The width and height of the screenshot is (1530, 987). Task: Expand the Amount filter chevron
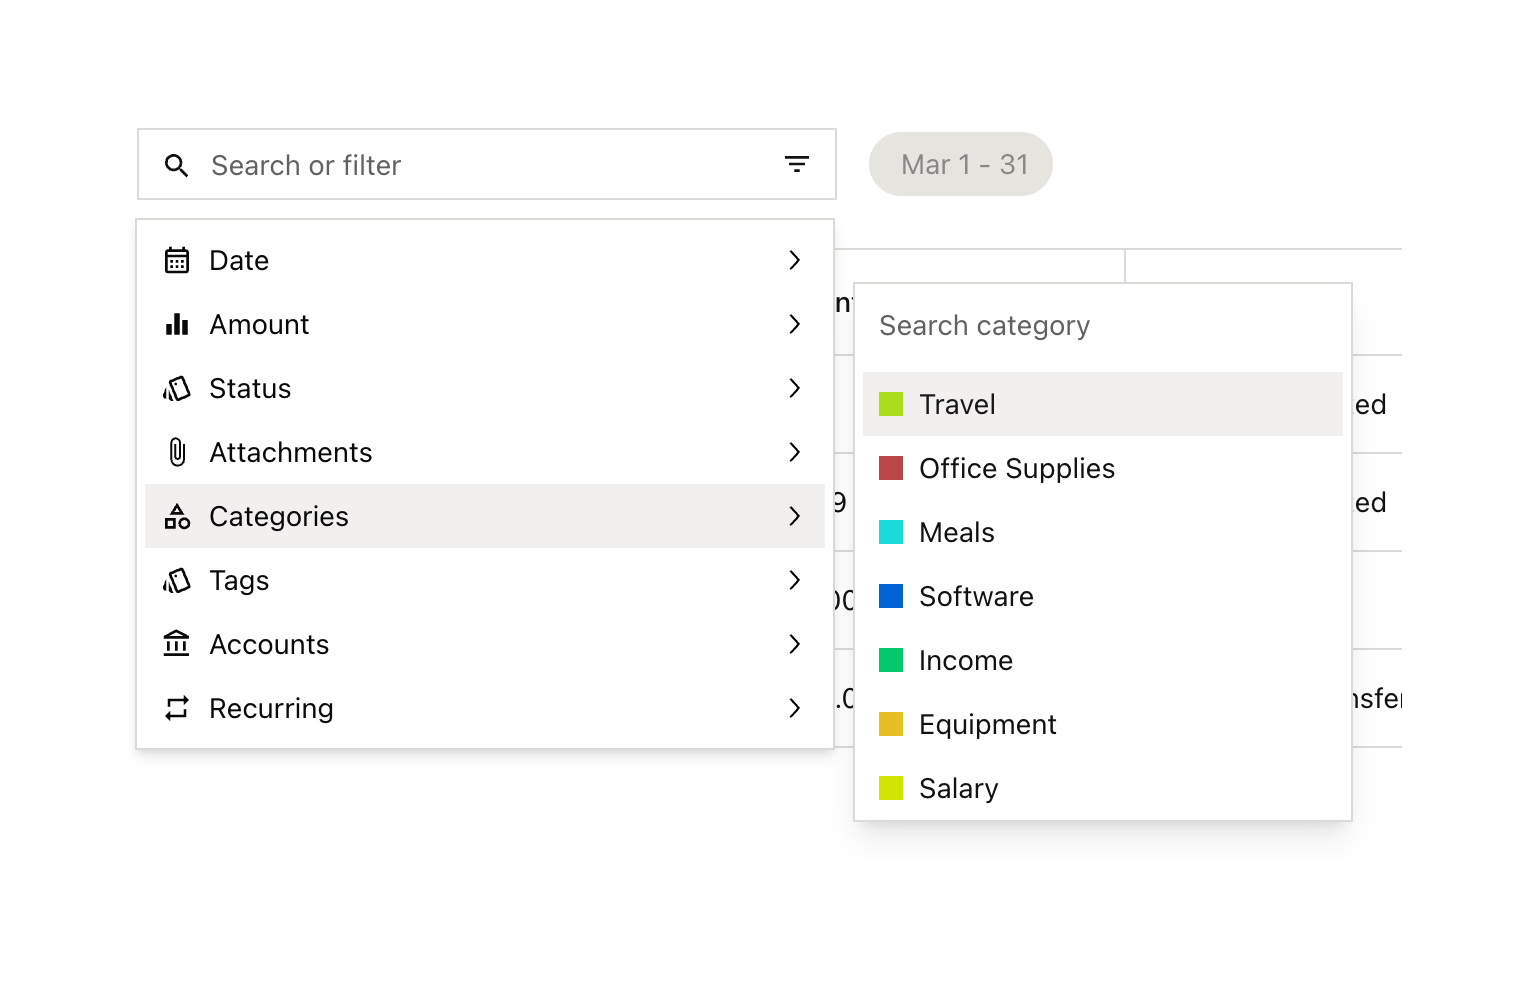tap(795, 323)
